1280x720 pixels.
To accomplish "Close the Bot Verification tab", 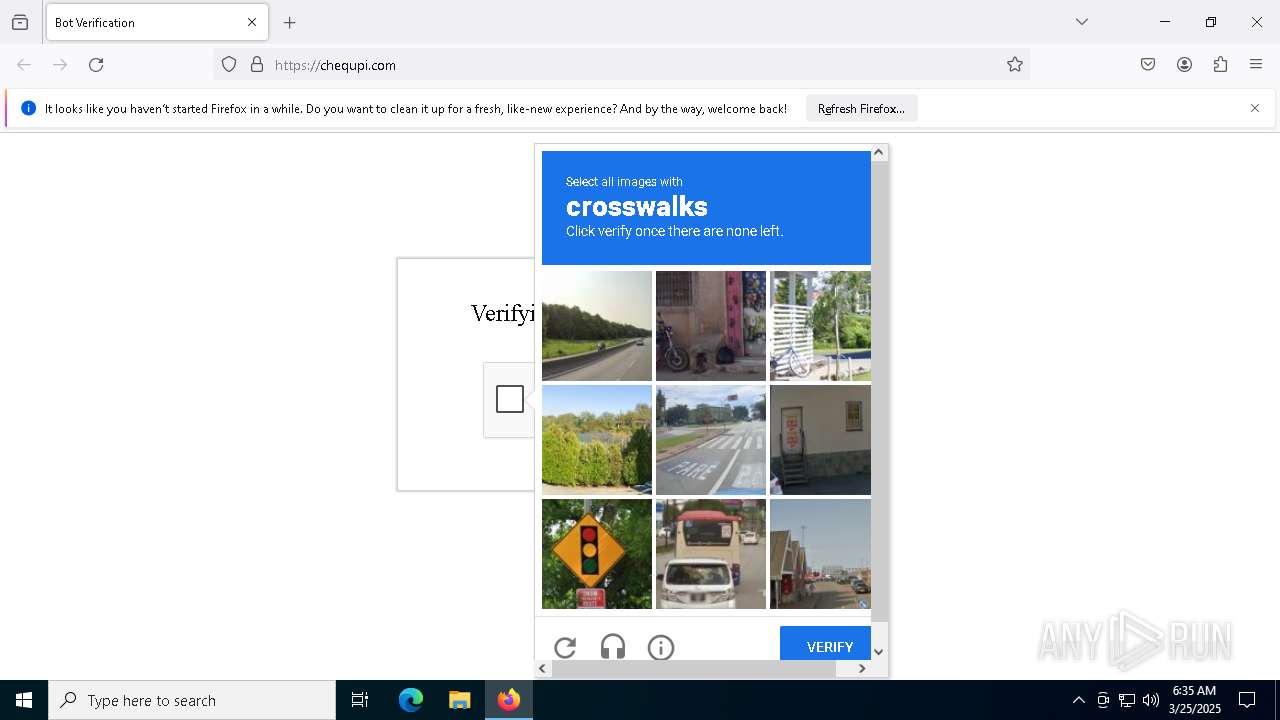I will pos(252,22).
